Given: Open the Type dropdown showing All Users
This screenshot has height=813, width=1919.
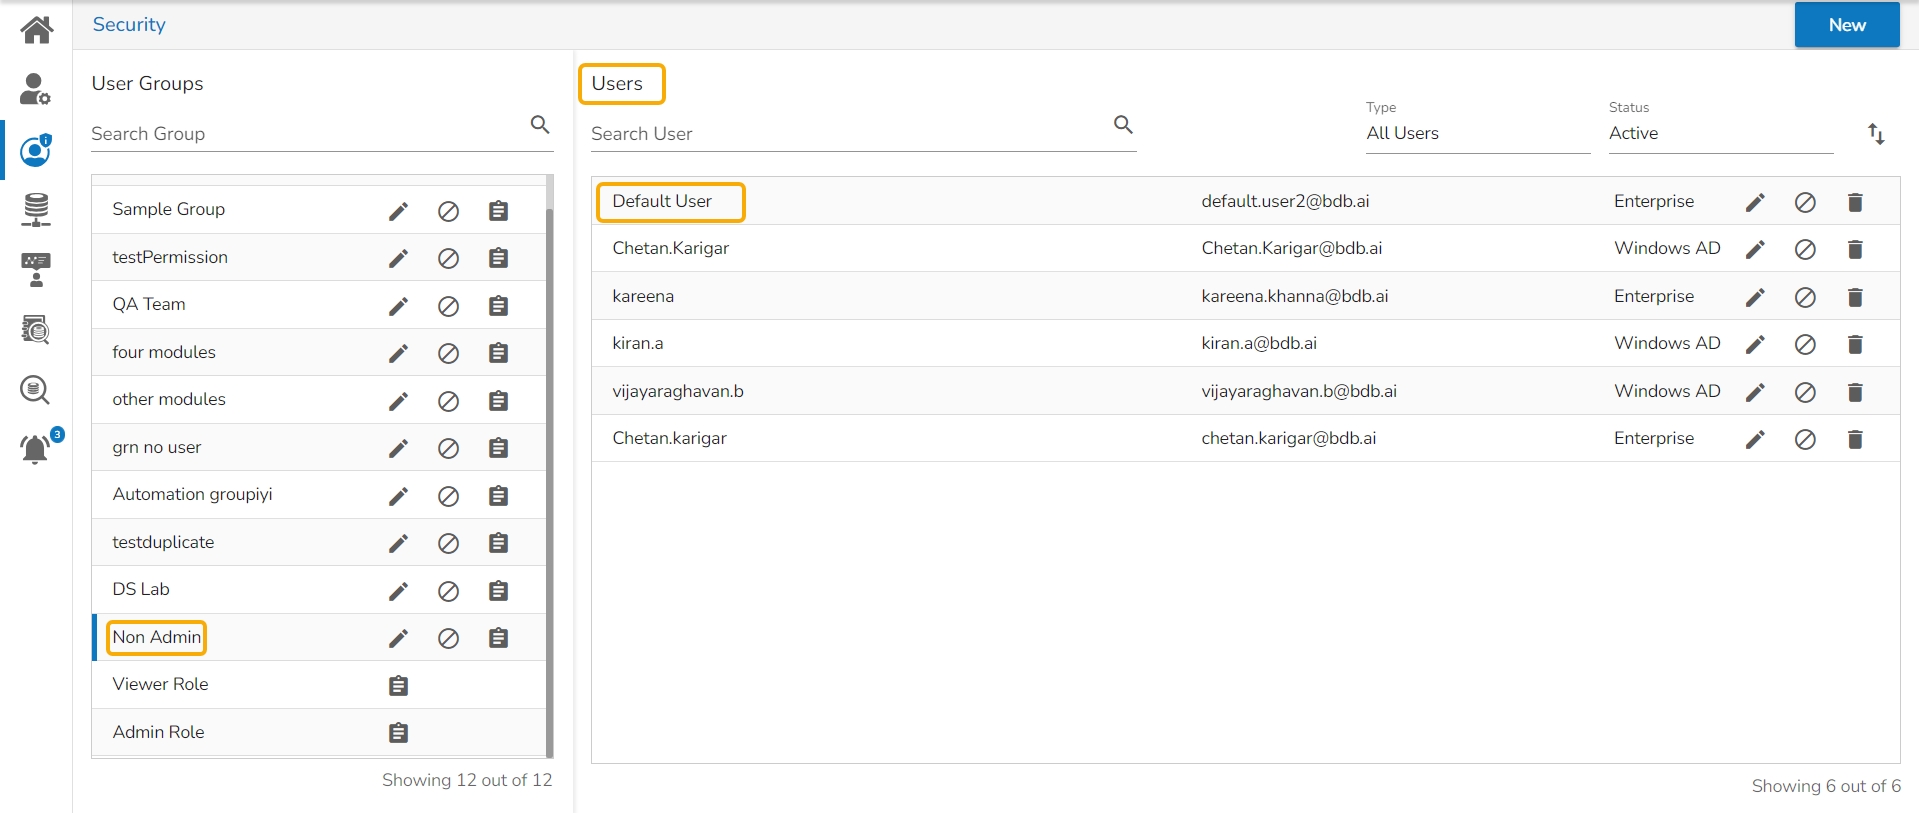Looking at the screenshot, I should pos(1476,134).
